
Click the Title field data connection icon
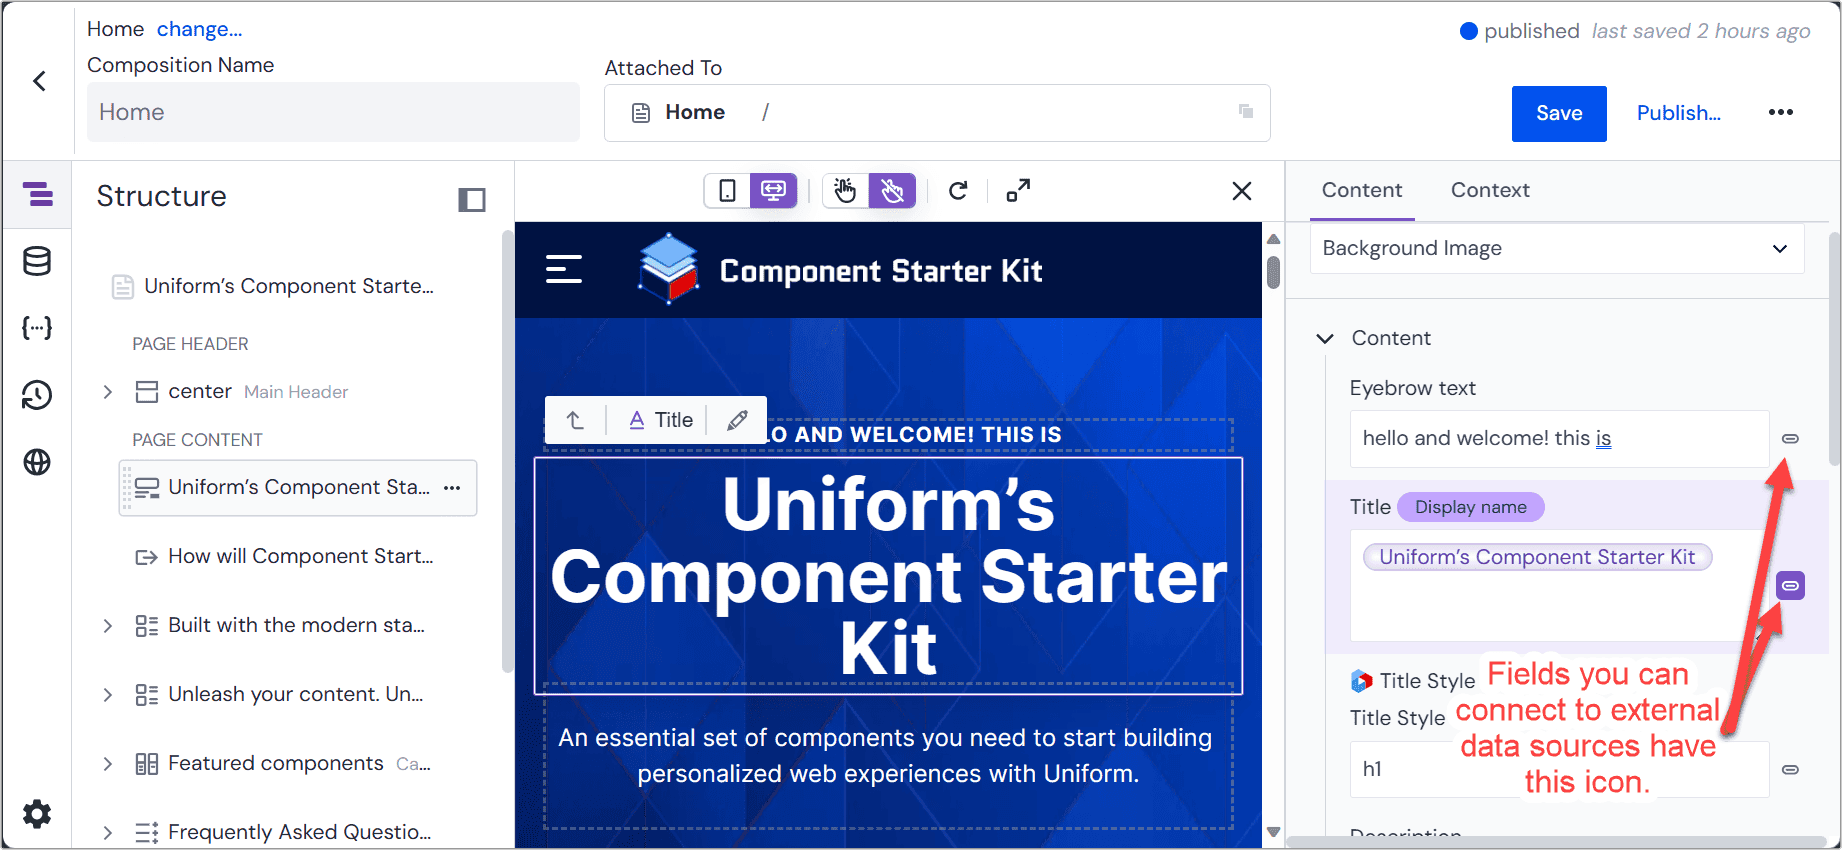point(1790,585)
